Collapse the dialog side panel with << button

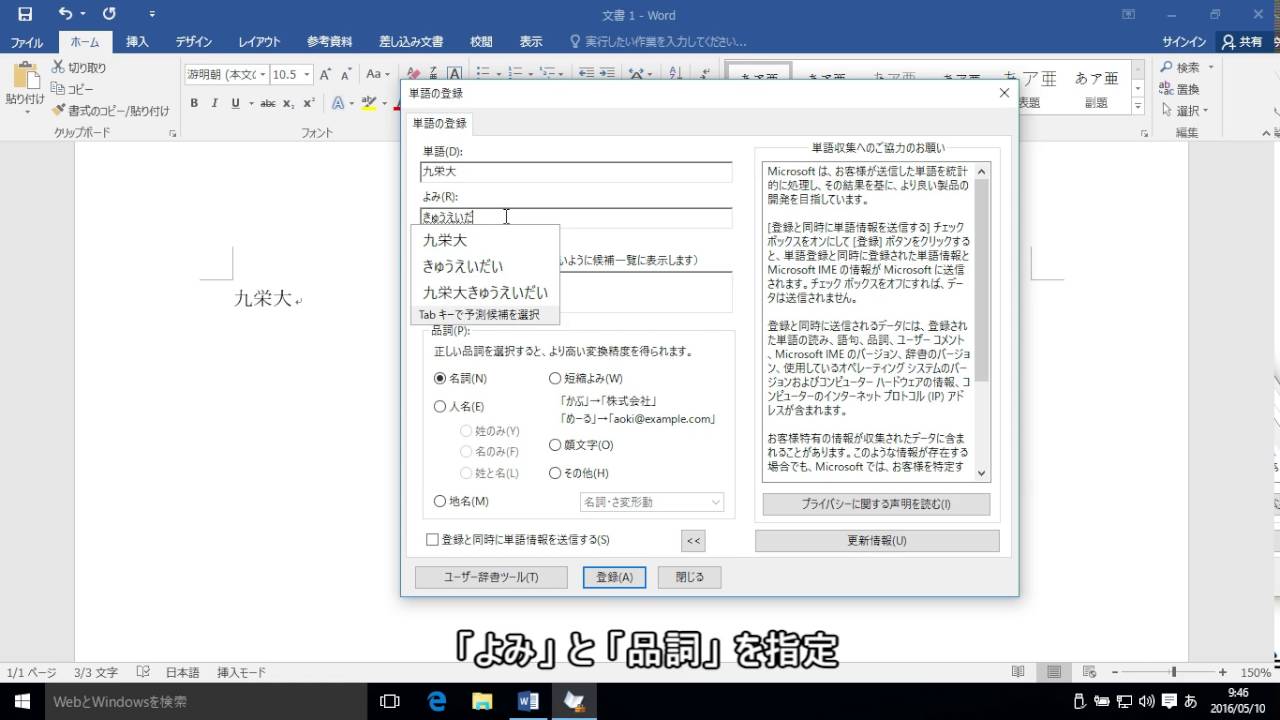693,541
